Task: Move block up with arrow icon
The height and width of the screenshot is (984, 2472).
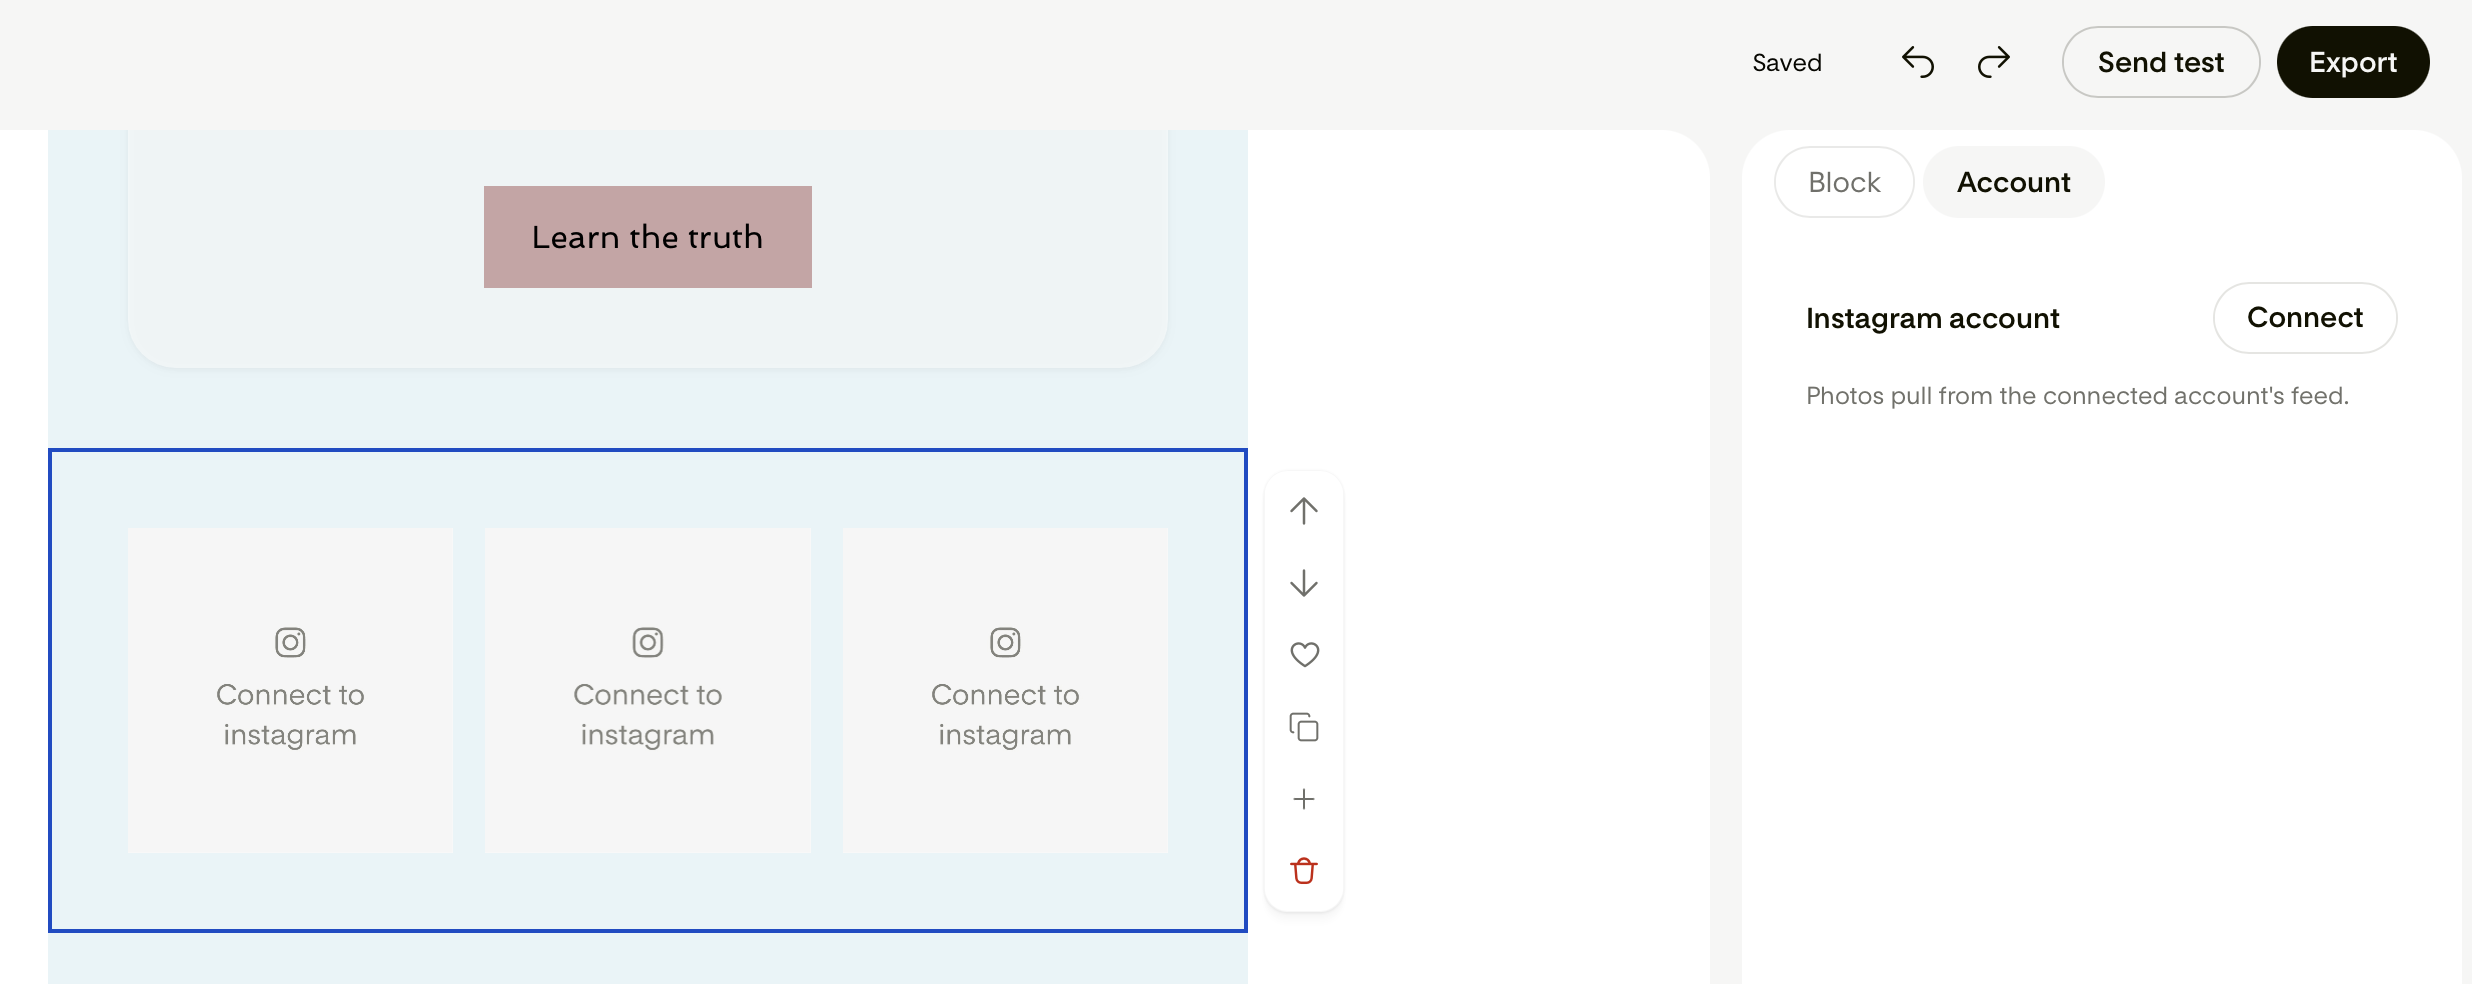Action: (x=1304, y=511)
